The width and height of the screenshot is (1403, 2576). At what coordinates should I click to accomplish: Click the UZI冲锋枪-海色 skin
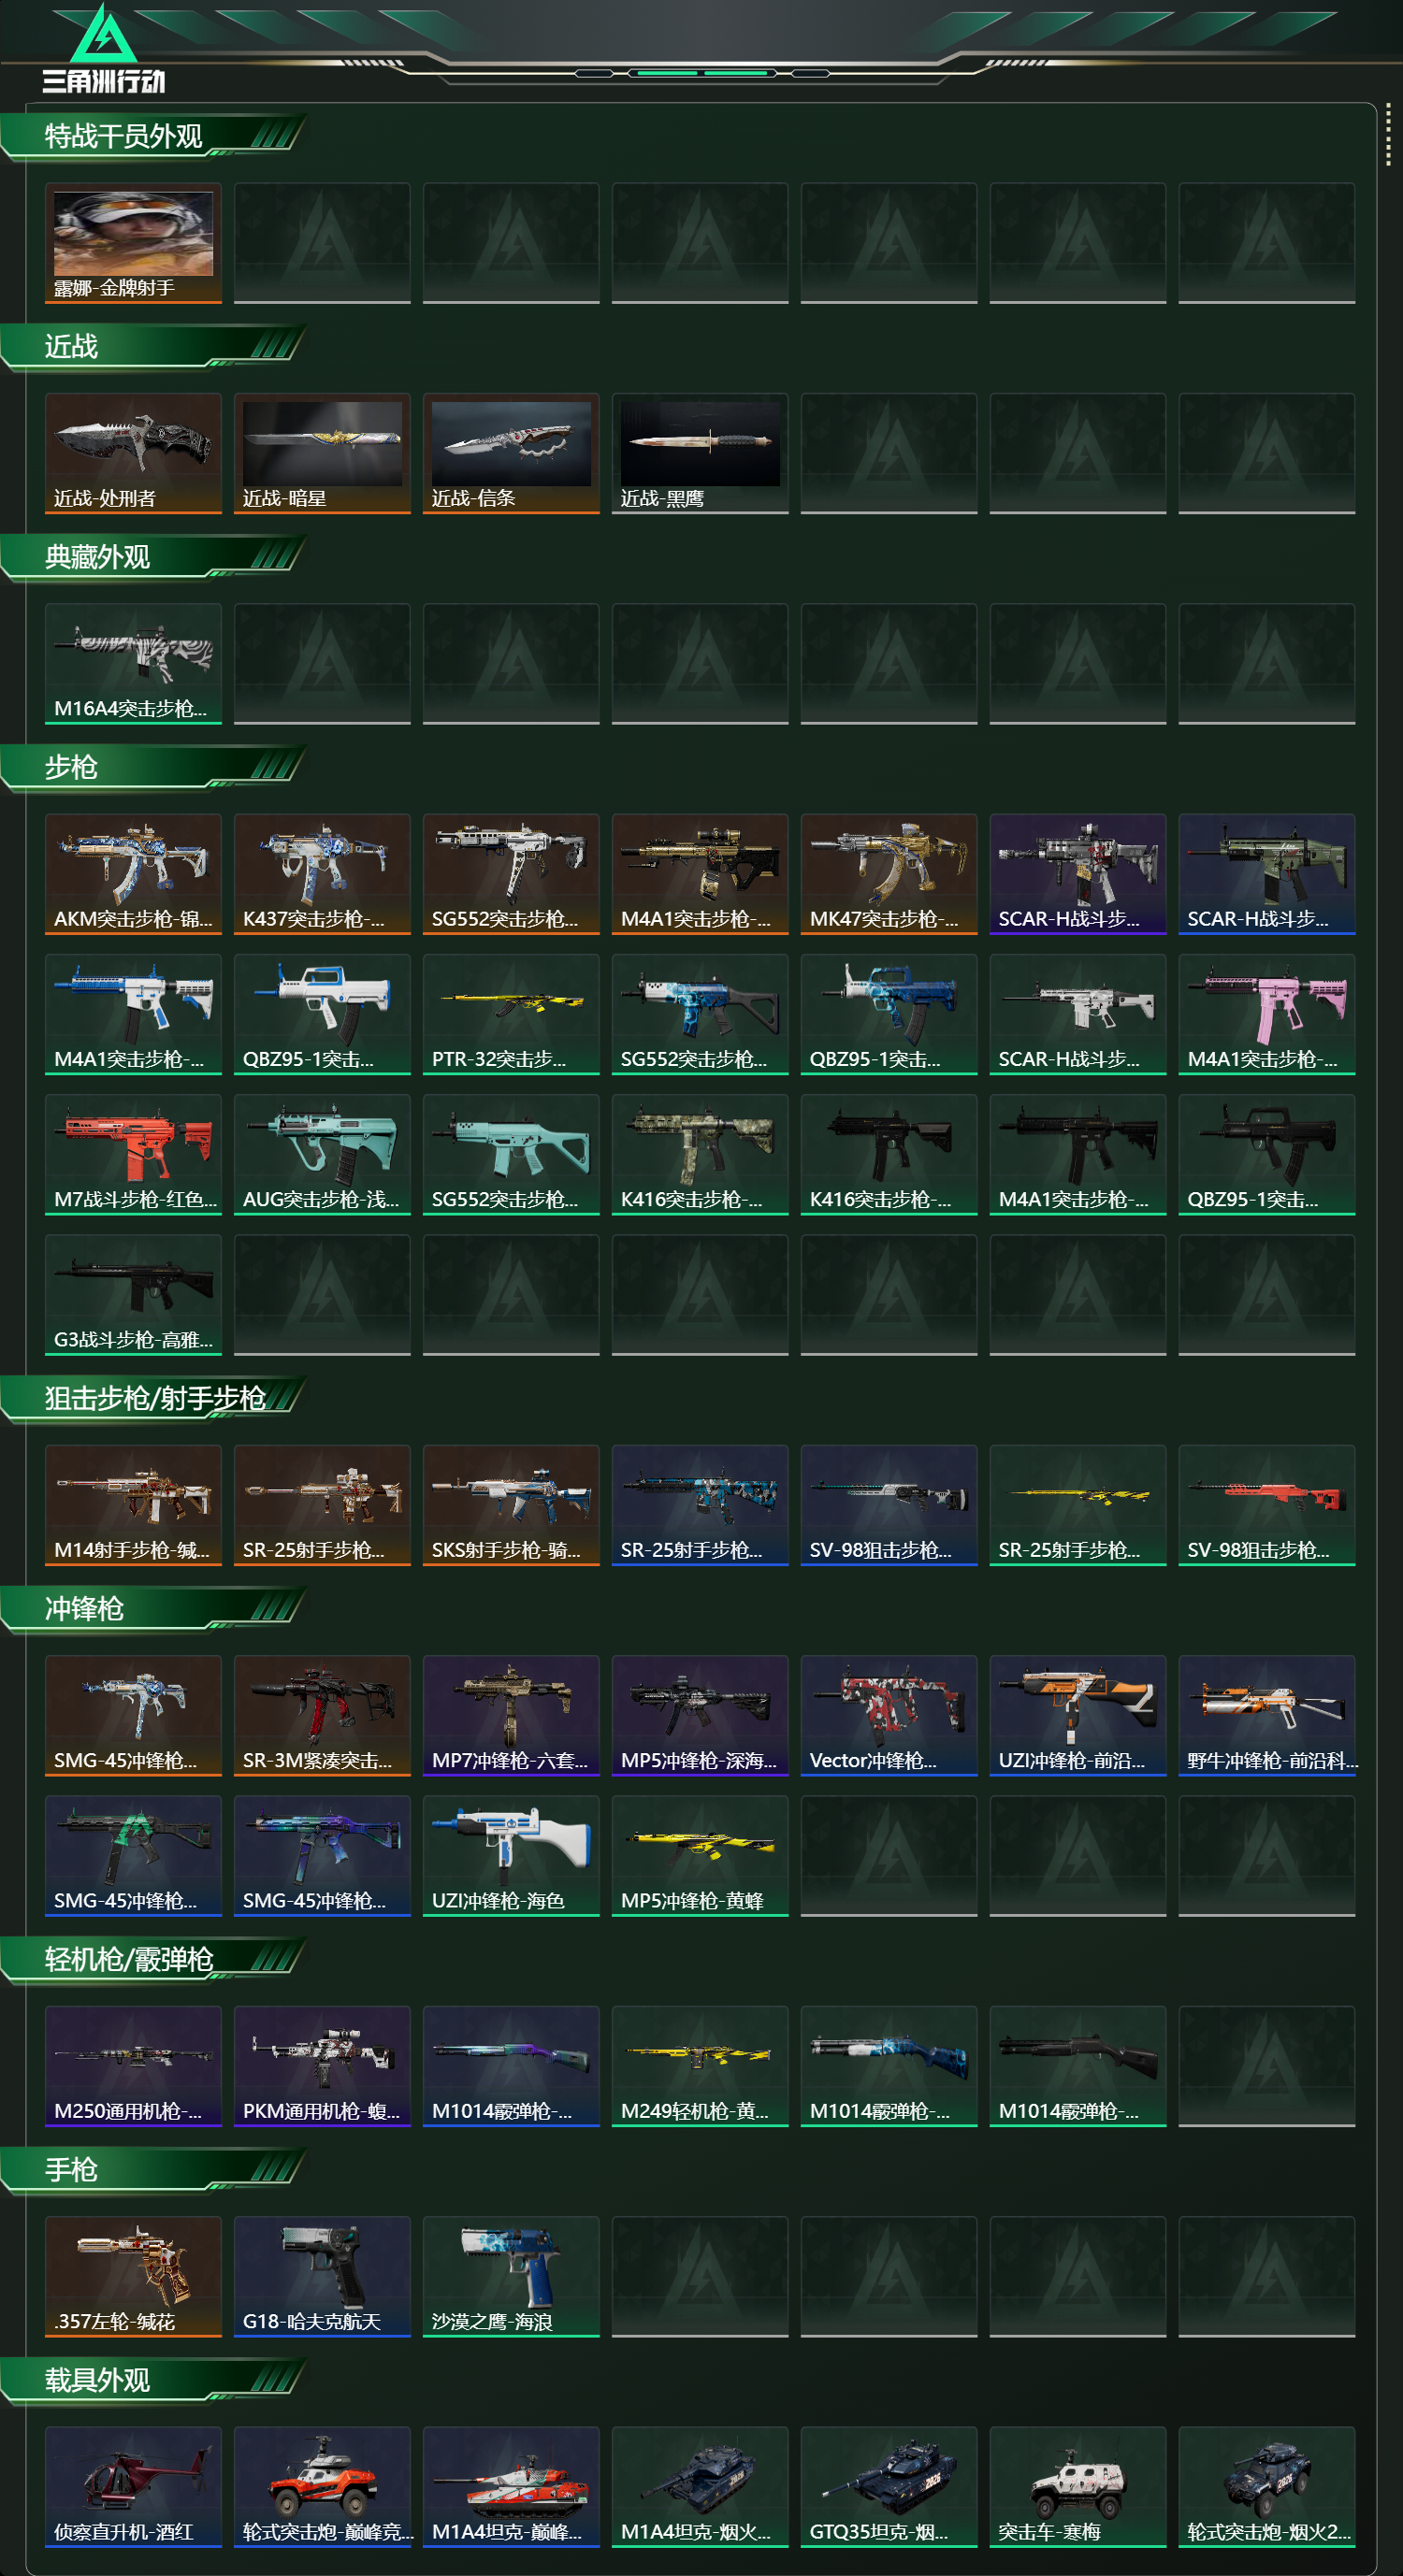click(511, 1855)
